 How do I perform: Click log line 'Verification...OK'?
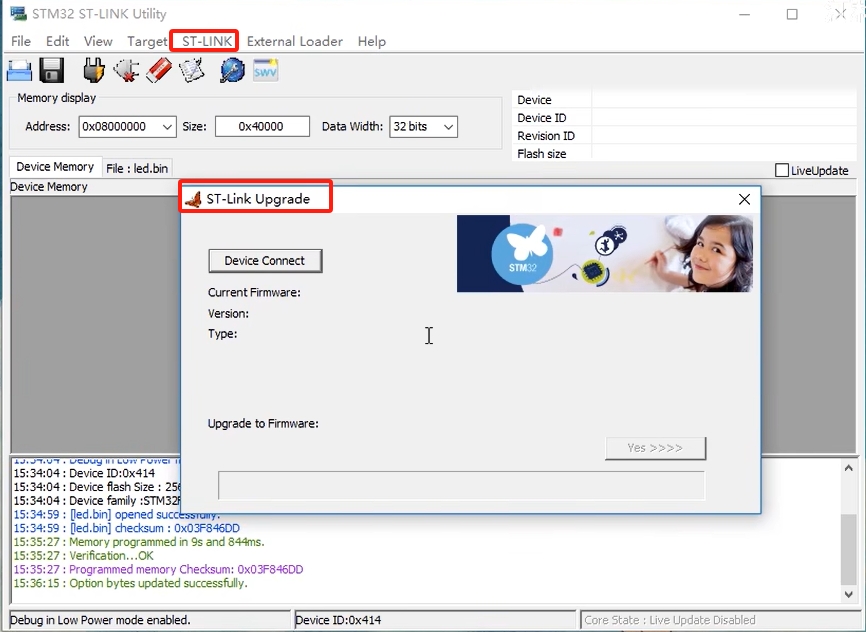84,556
